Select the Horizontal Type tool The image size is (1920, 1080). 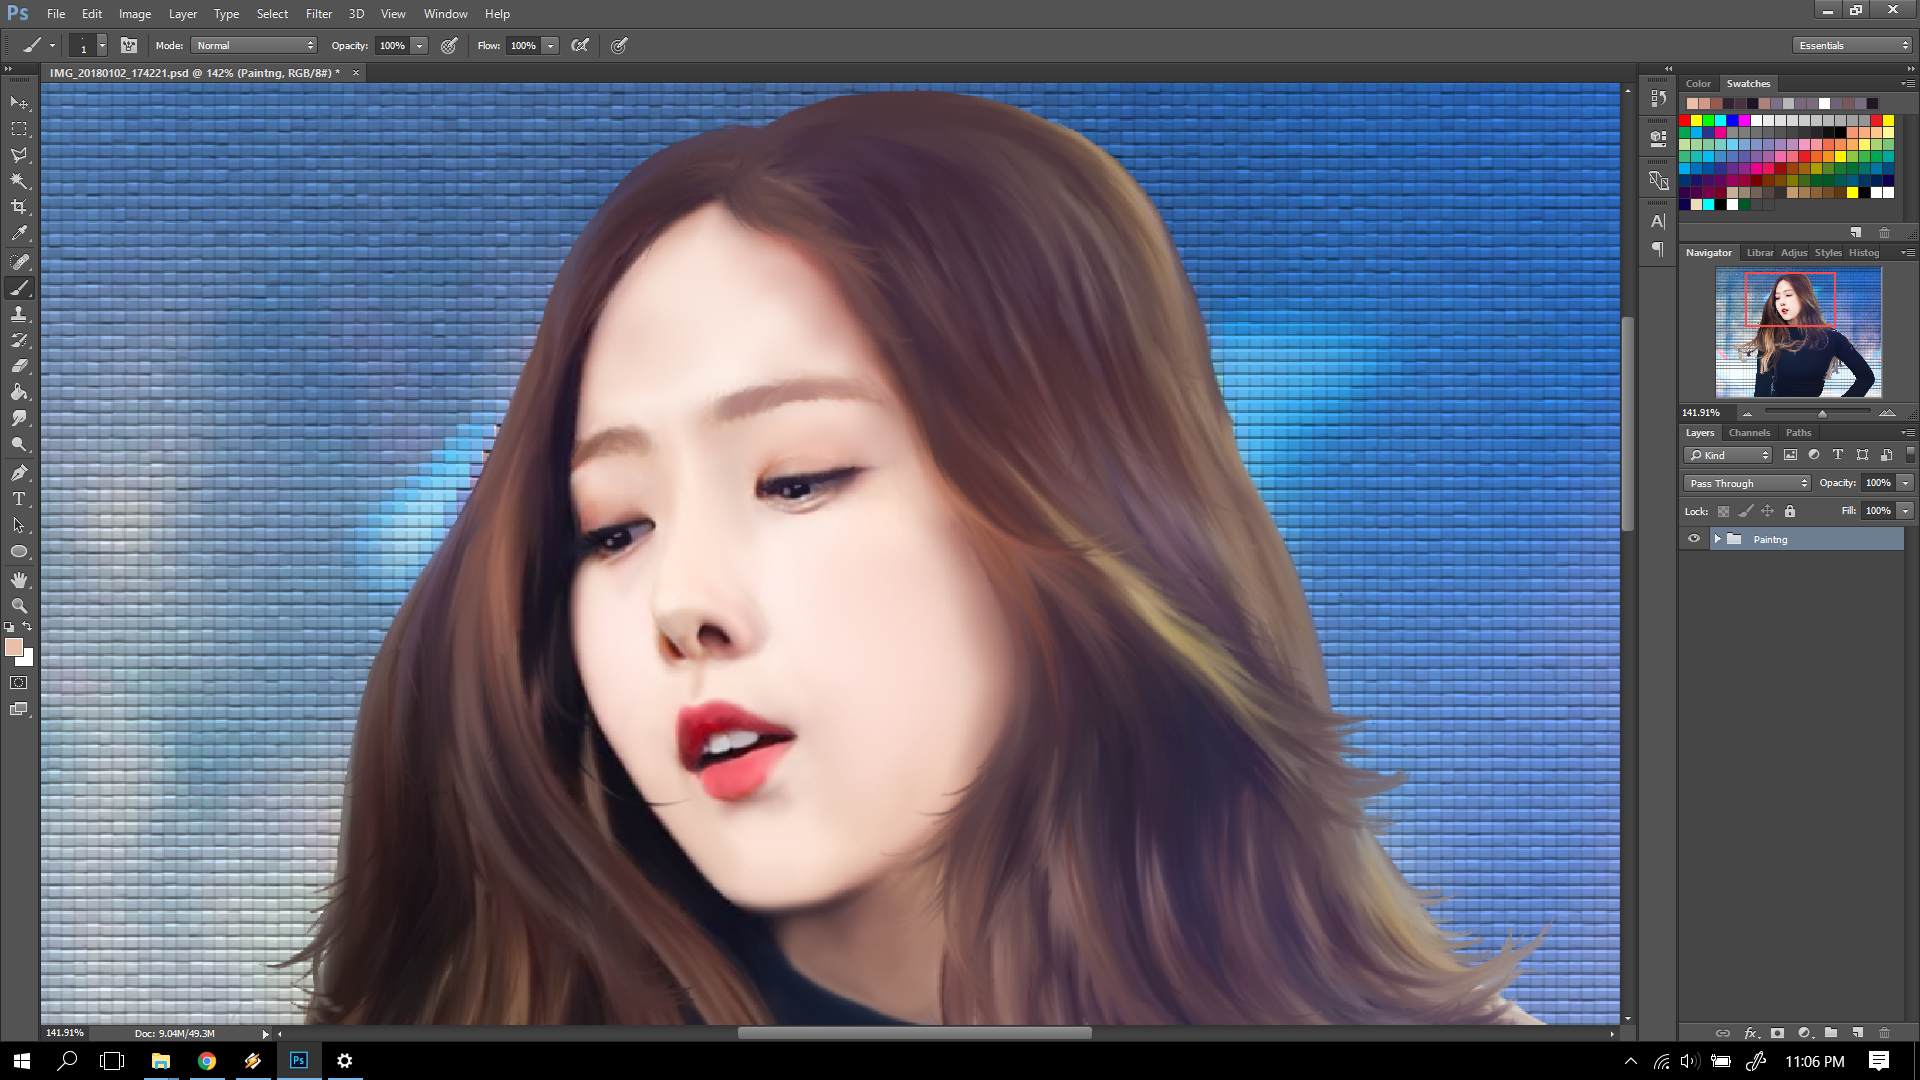(x=19, y=499)
